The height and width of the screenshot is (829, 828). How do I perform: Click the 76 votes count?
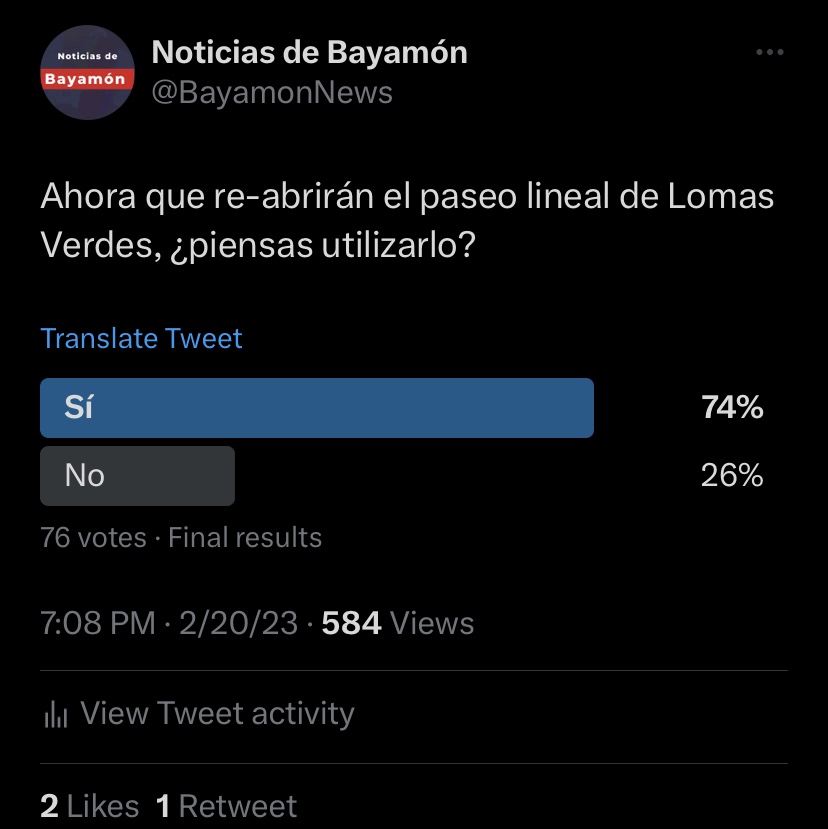coord(93,538)
